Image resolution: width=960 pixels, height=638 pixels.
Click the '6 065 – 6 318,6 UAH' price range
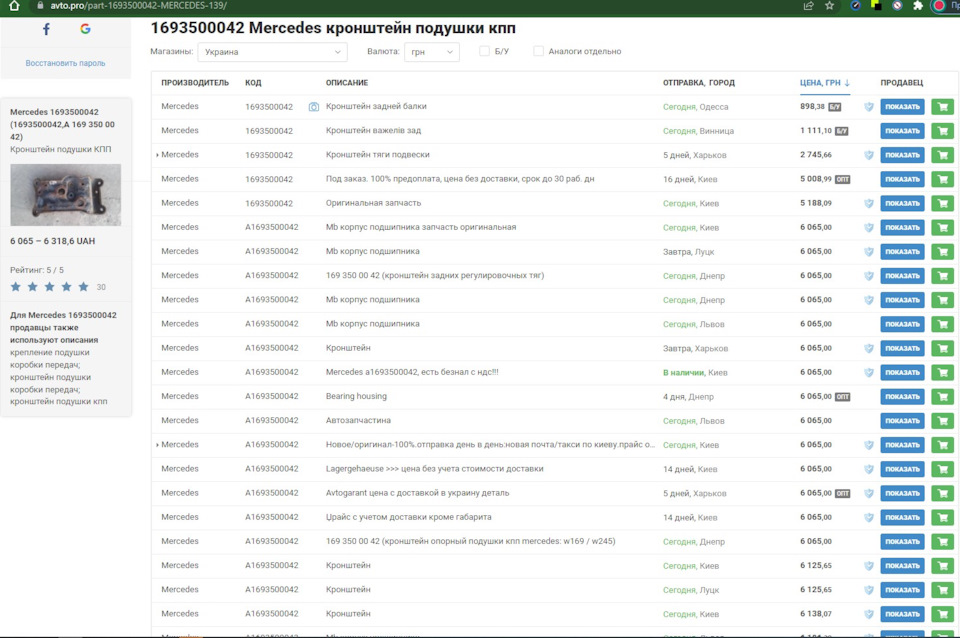(53, 241)
